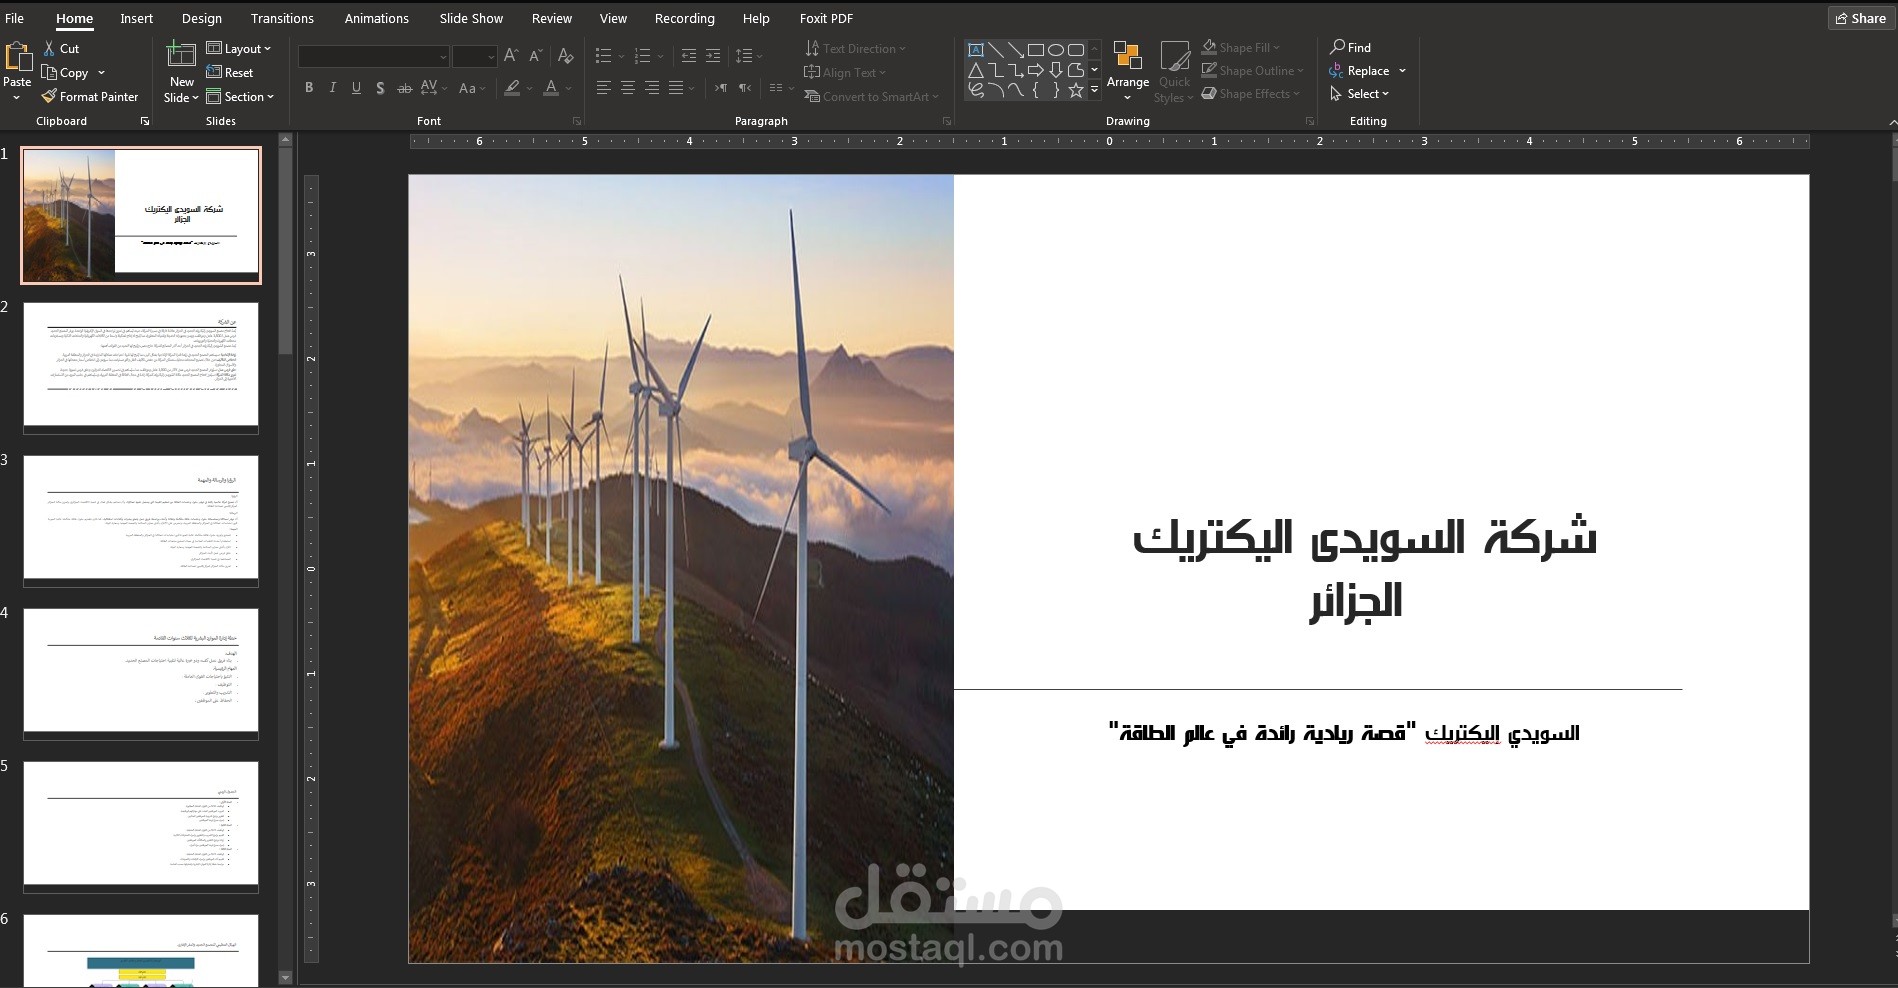Select slide 2 thumbnail

(141, 368)
